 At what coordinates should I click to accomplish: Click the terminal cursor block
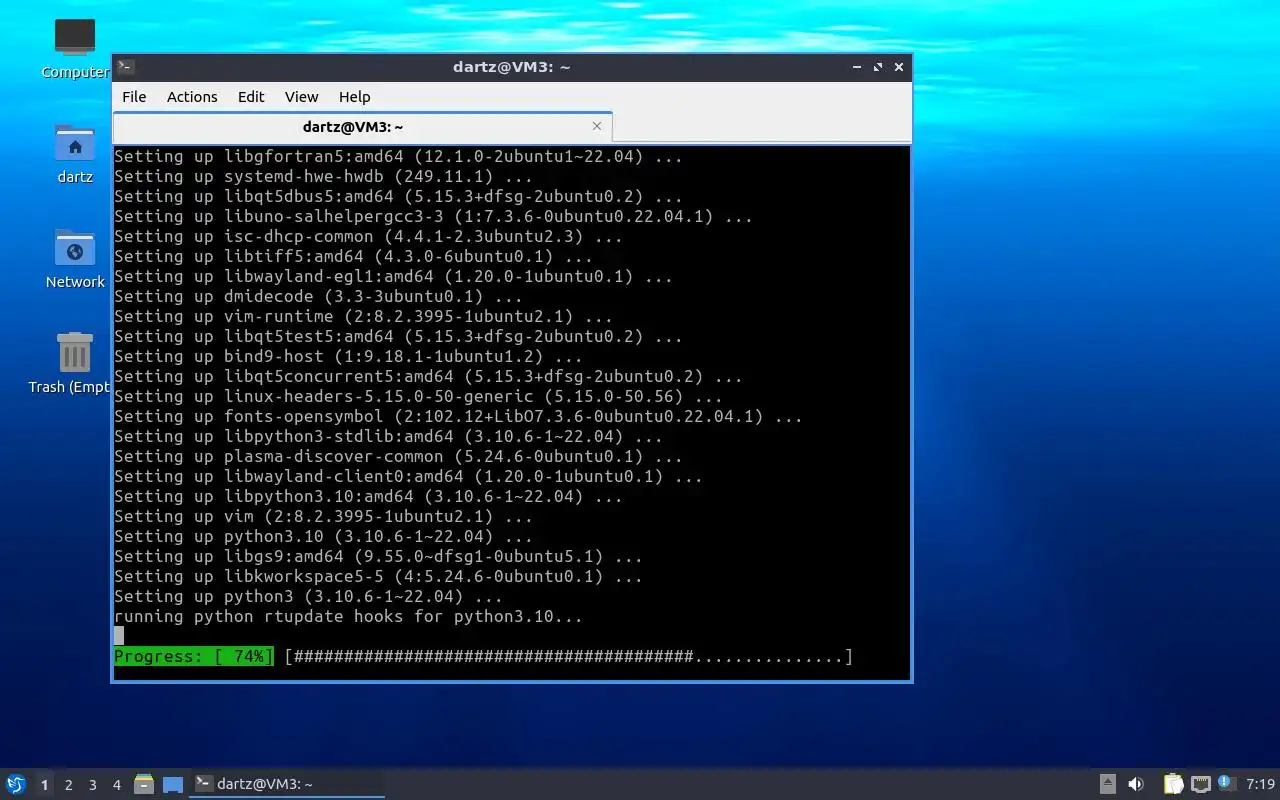point(119,636)
